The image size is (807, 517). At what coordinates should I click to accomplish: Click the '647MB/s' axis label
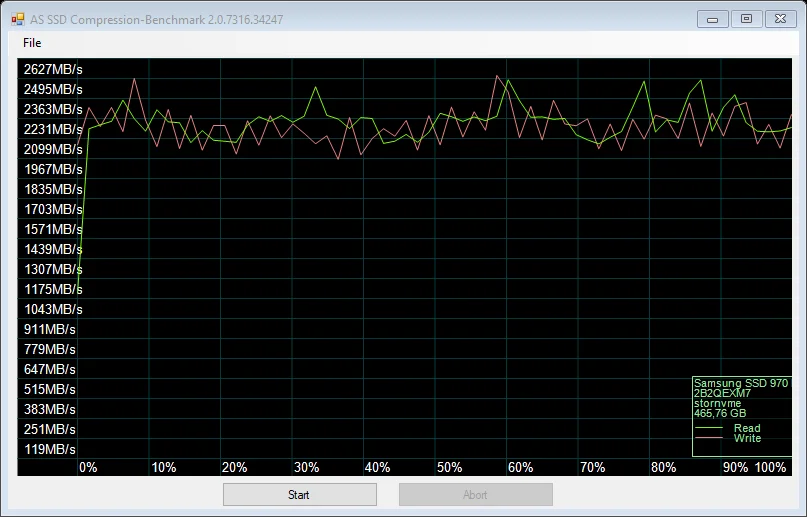coord(49,369)
